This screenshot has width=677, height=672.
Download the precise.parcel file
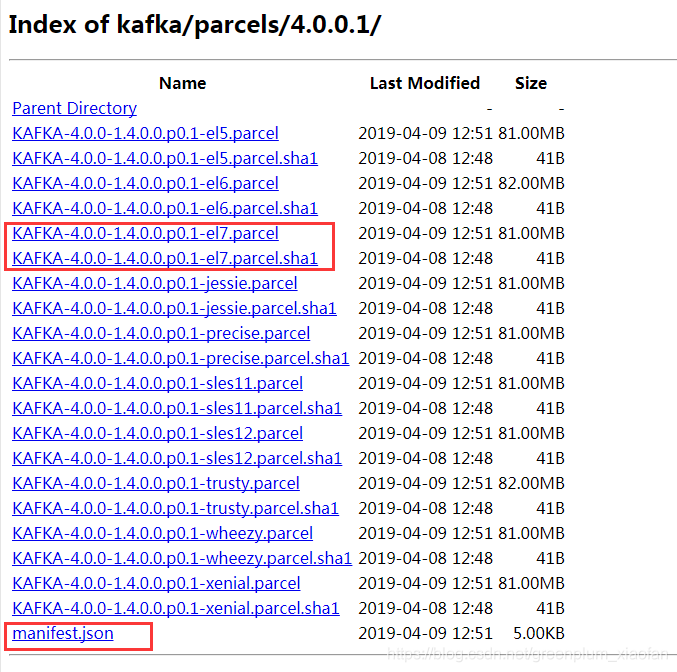pyautogui.click(x=161, y=334)
